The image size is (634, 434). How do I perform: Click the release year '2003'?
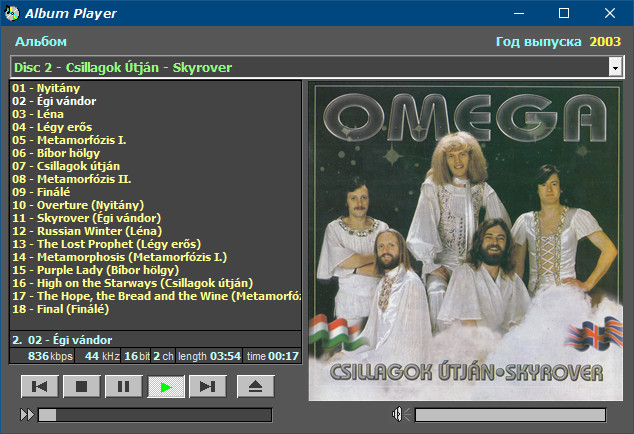pyautogui.click(x=605, y=42)
